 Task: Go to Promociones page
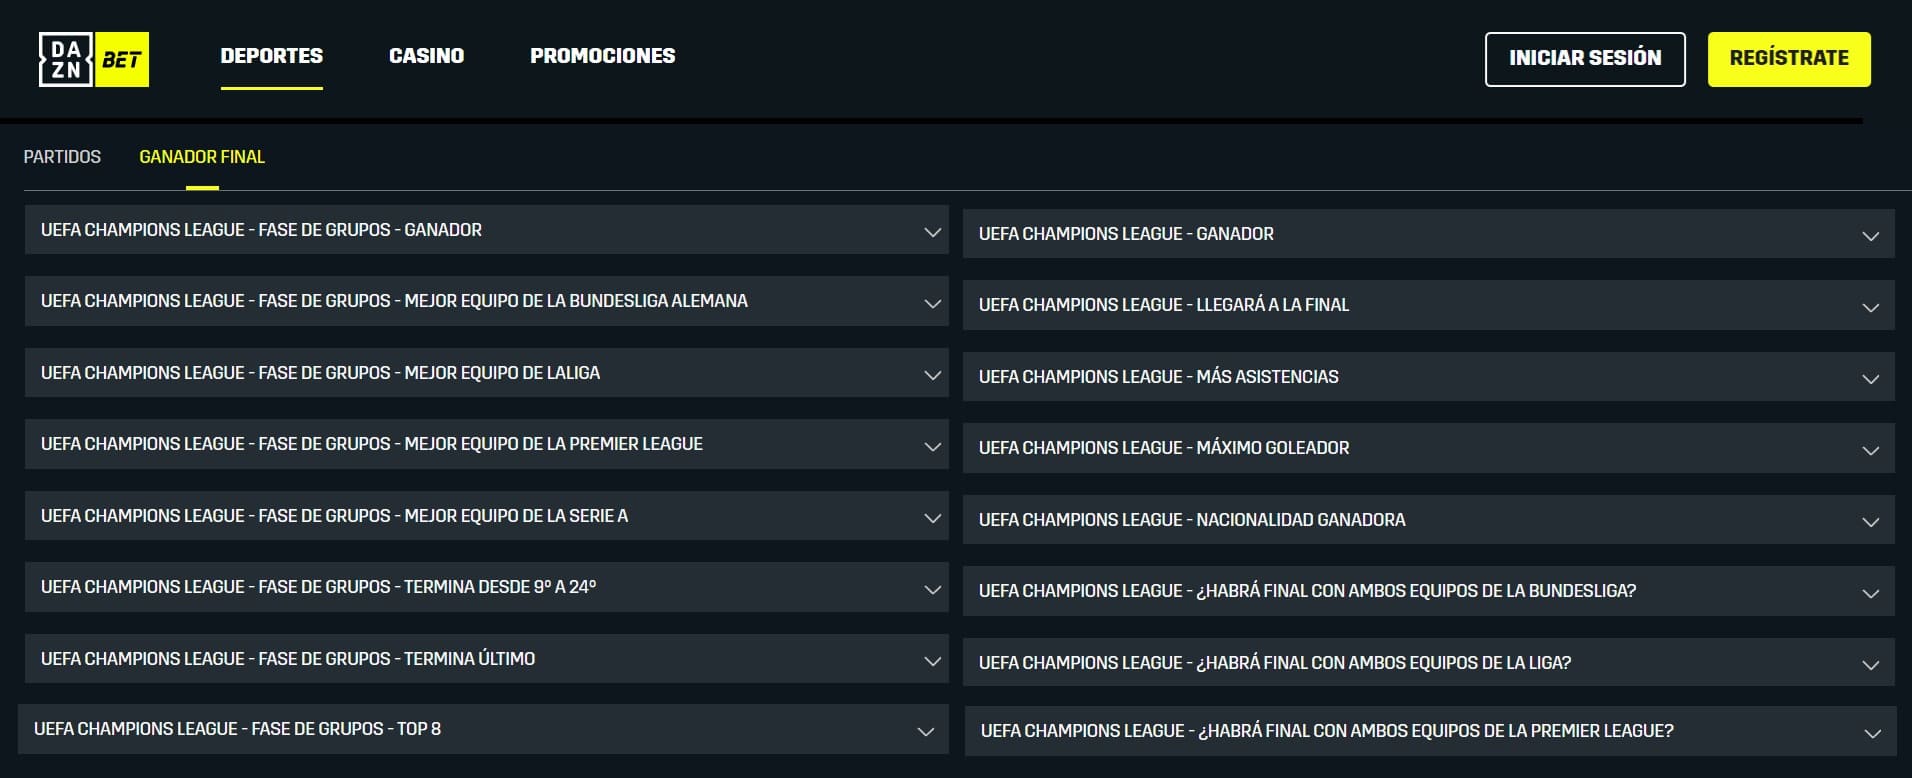602,56
